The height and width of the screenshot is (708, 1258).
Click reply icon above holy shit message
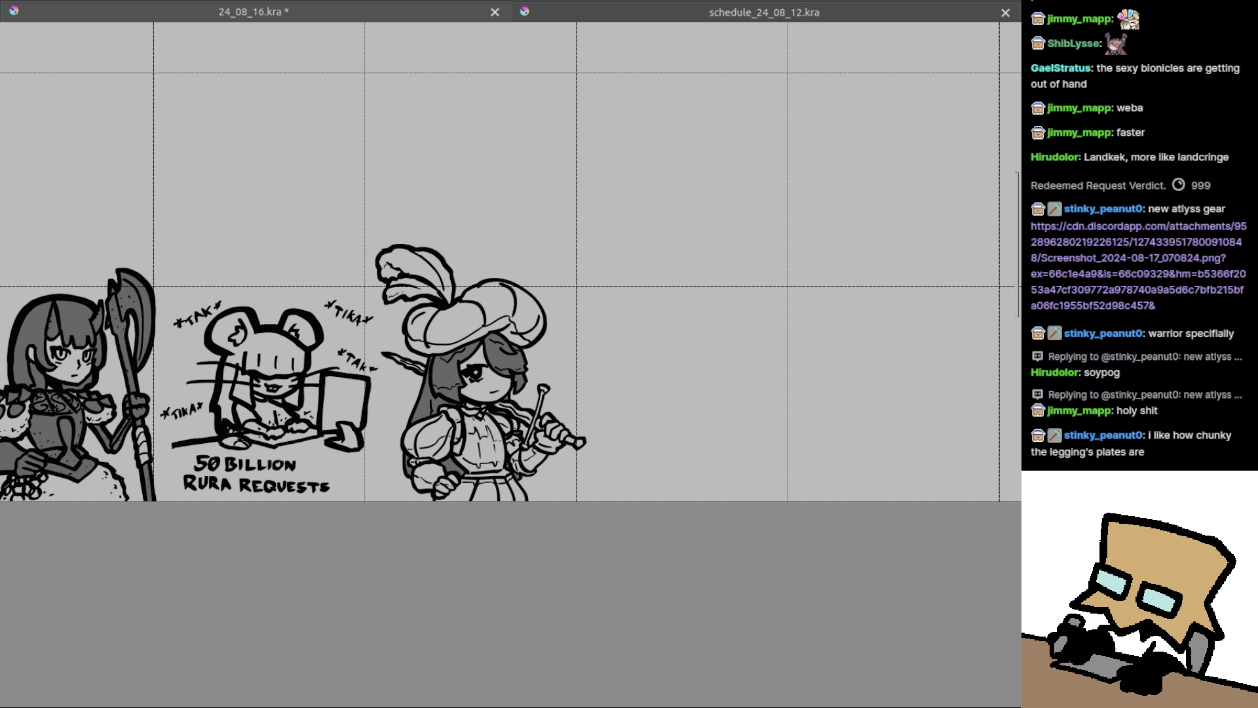(1037, 394)
